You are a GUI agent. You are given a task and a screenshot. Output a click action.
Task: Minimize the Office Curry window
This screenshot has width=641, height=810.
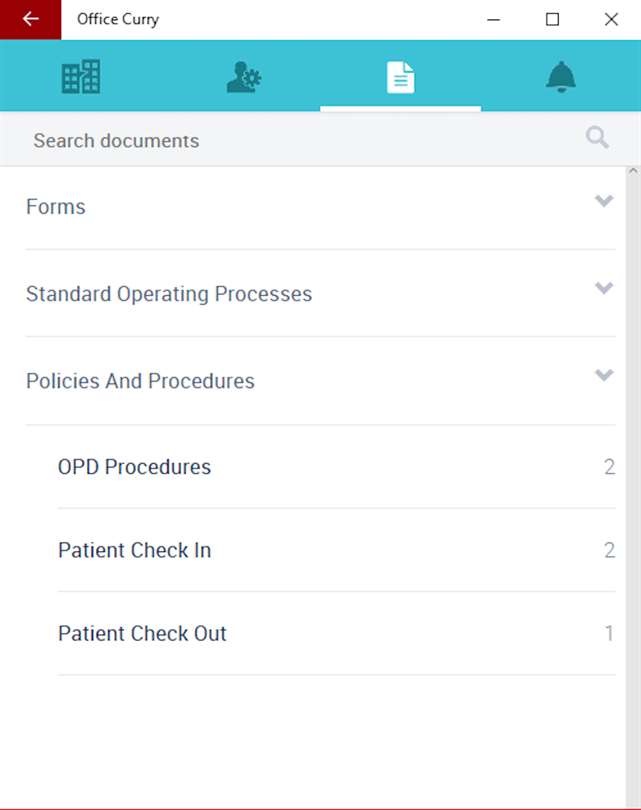tap(493, 19)
